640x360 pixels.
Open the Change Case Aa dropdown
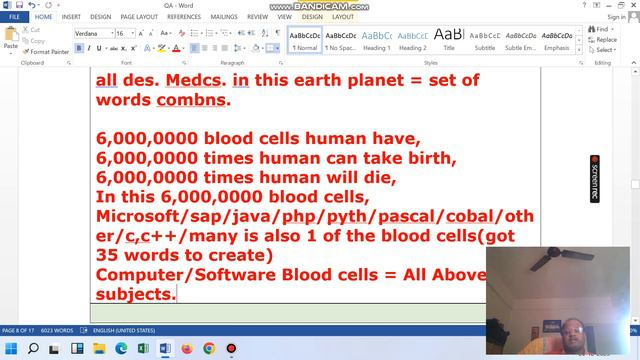(165, 33)
